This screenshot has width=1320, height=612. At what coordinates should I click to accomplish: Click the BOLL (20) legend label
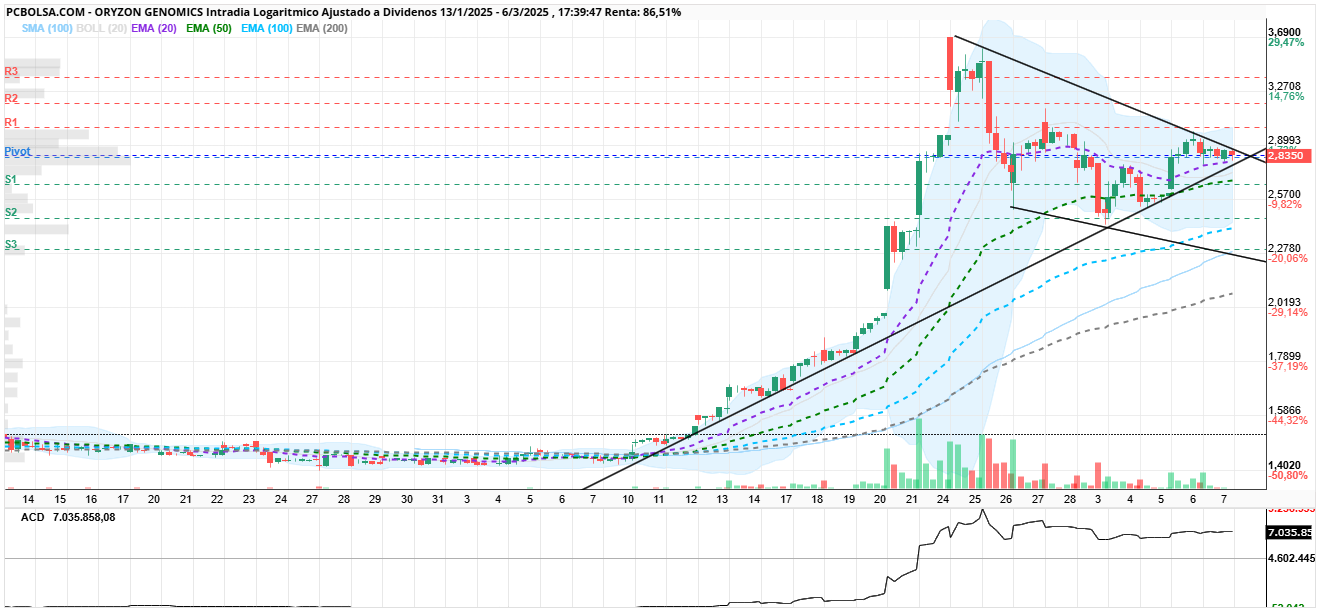100,29
